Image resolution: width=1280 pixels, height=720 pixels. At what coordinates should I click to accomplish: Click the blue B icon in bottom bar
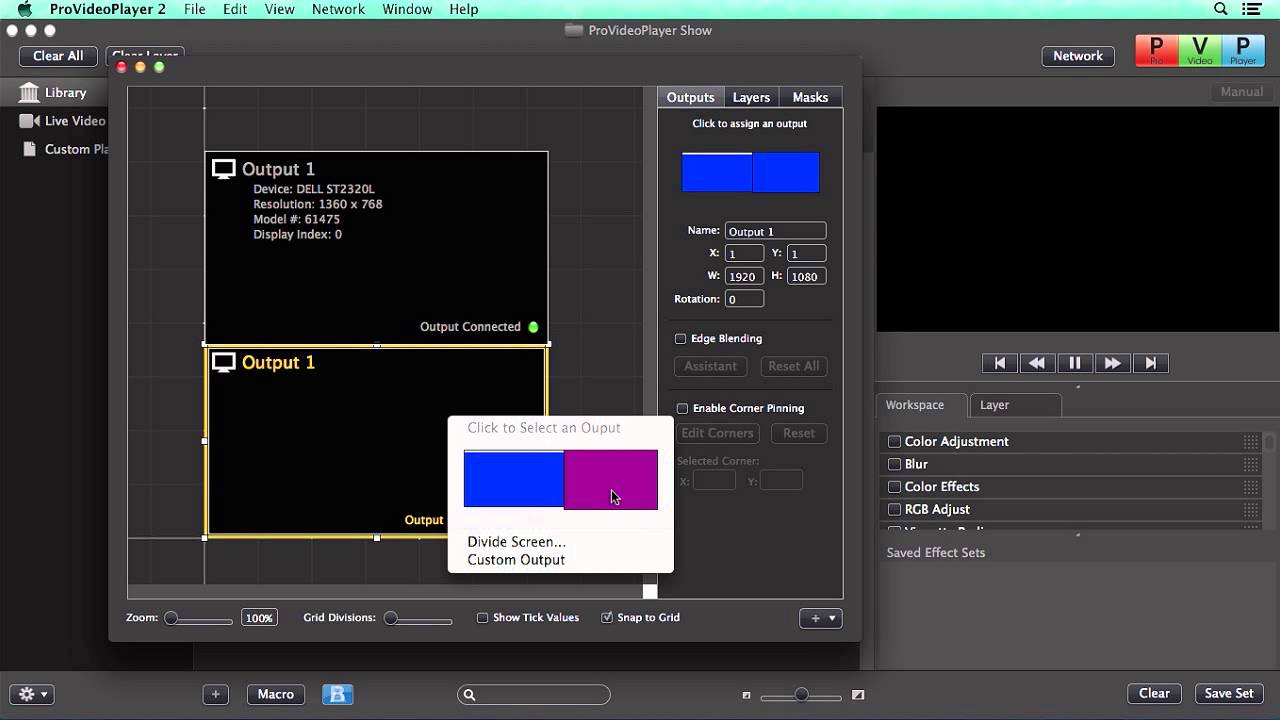[x=338, y=694]
